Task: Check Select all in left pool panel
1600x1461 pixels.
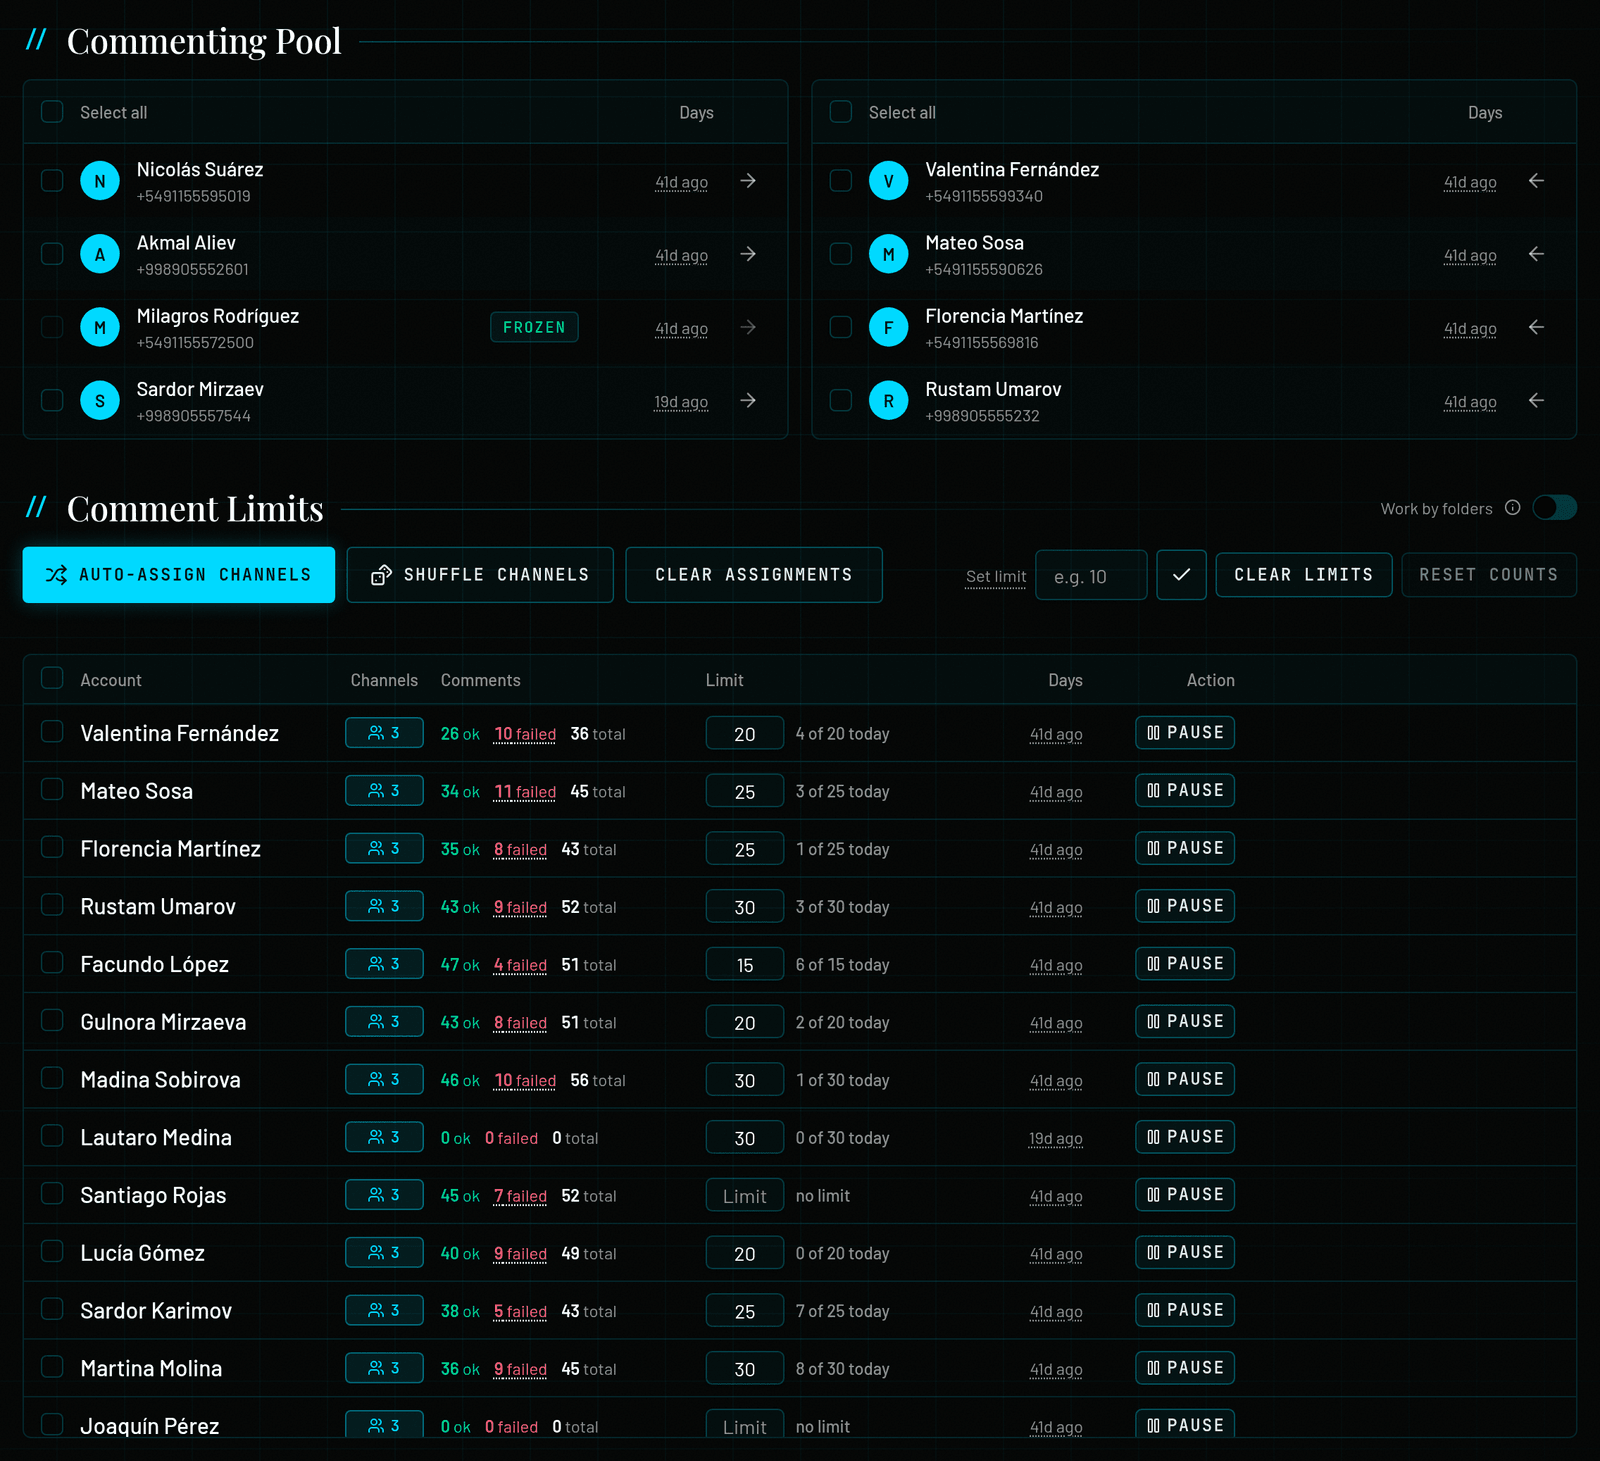Action: coord(52,112)
